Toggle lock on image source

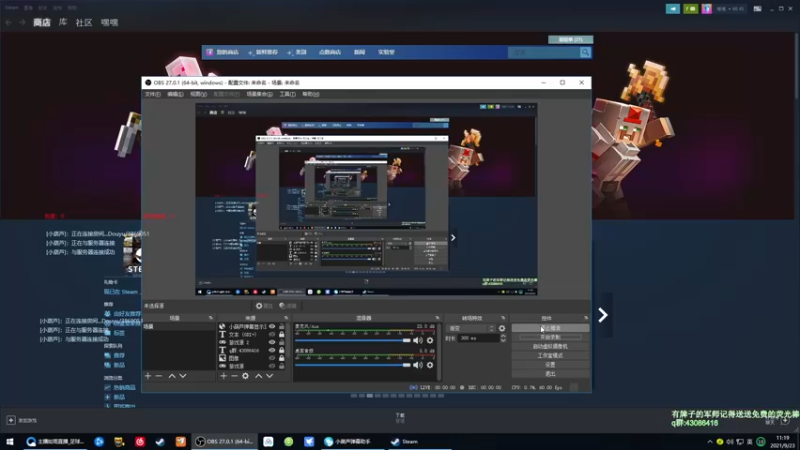(x=282, y=358)
